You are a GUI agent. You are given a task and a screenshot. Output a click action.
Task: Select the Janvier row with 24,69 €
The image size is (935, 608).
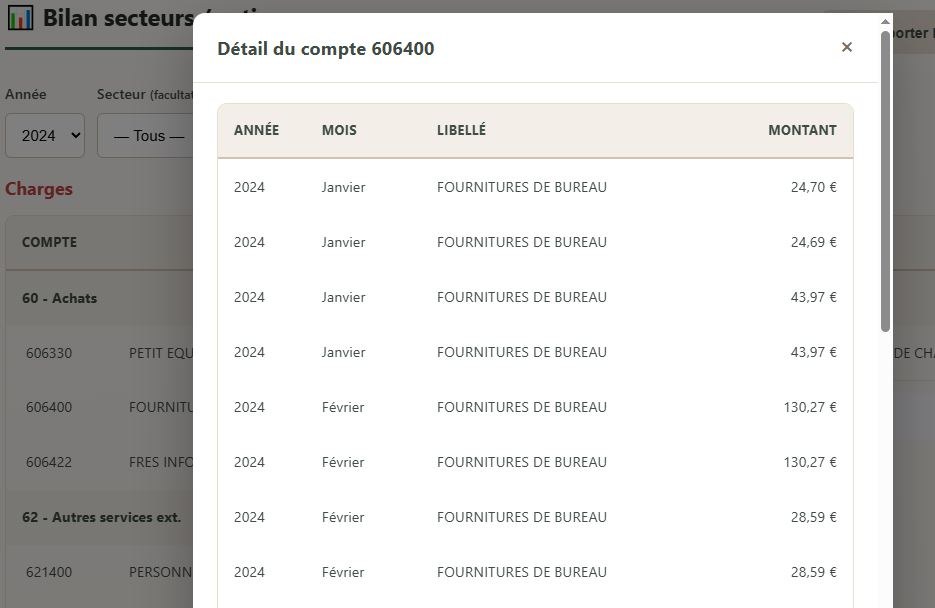pos(535,242)
